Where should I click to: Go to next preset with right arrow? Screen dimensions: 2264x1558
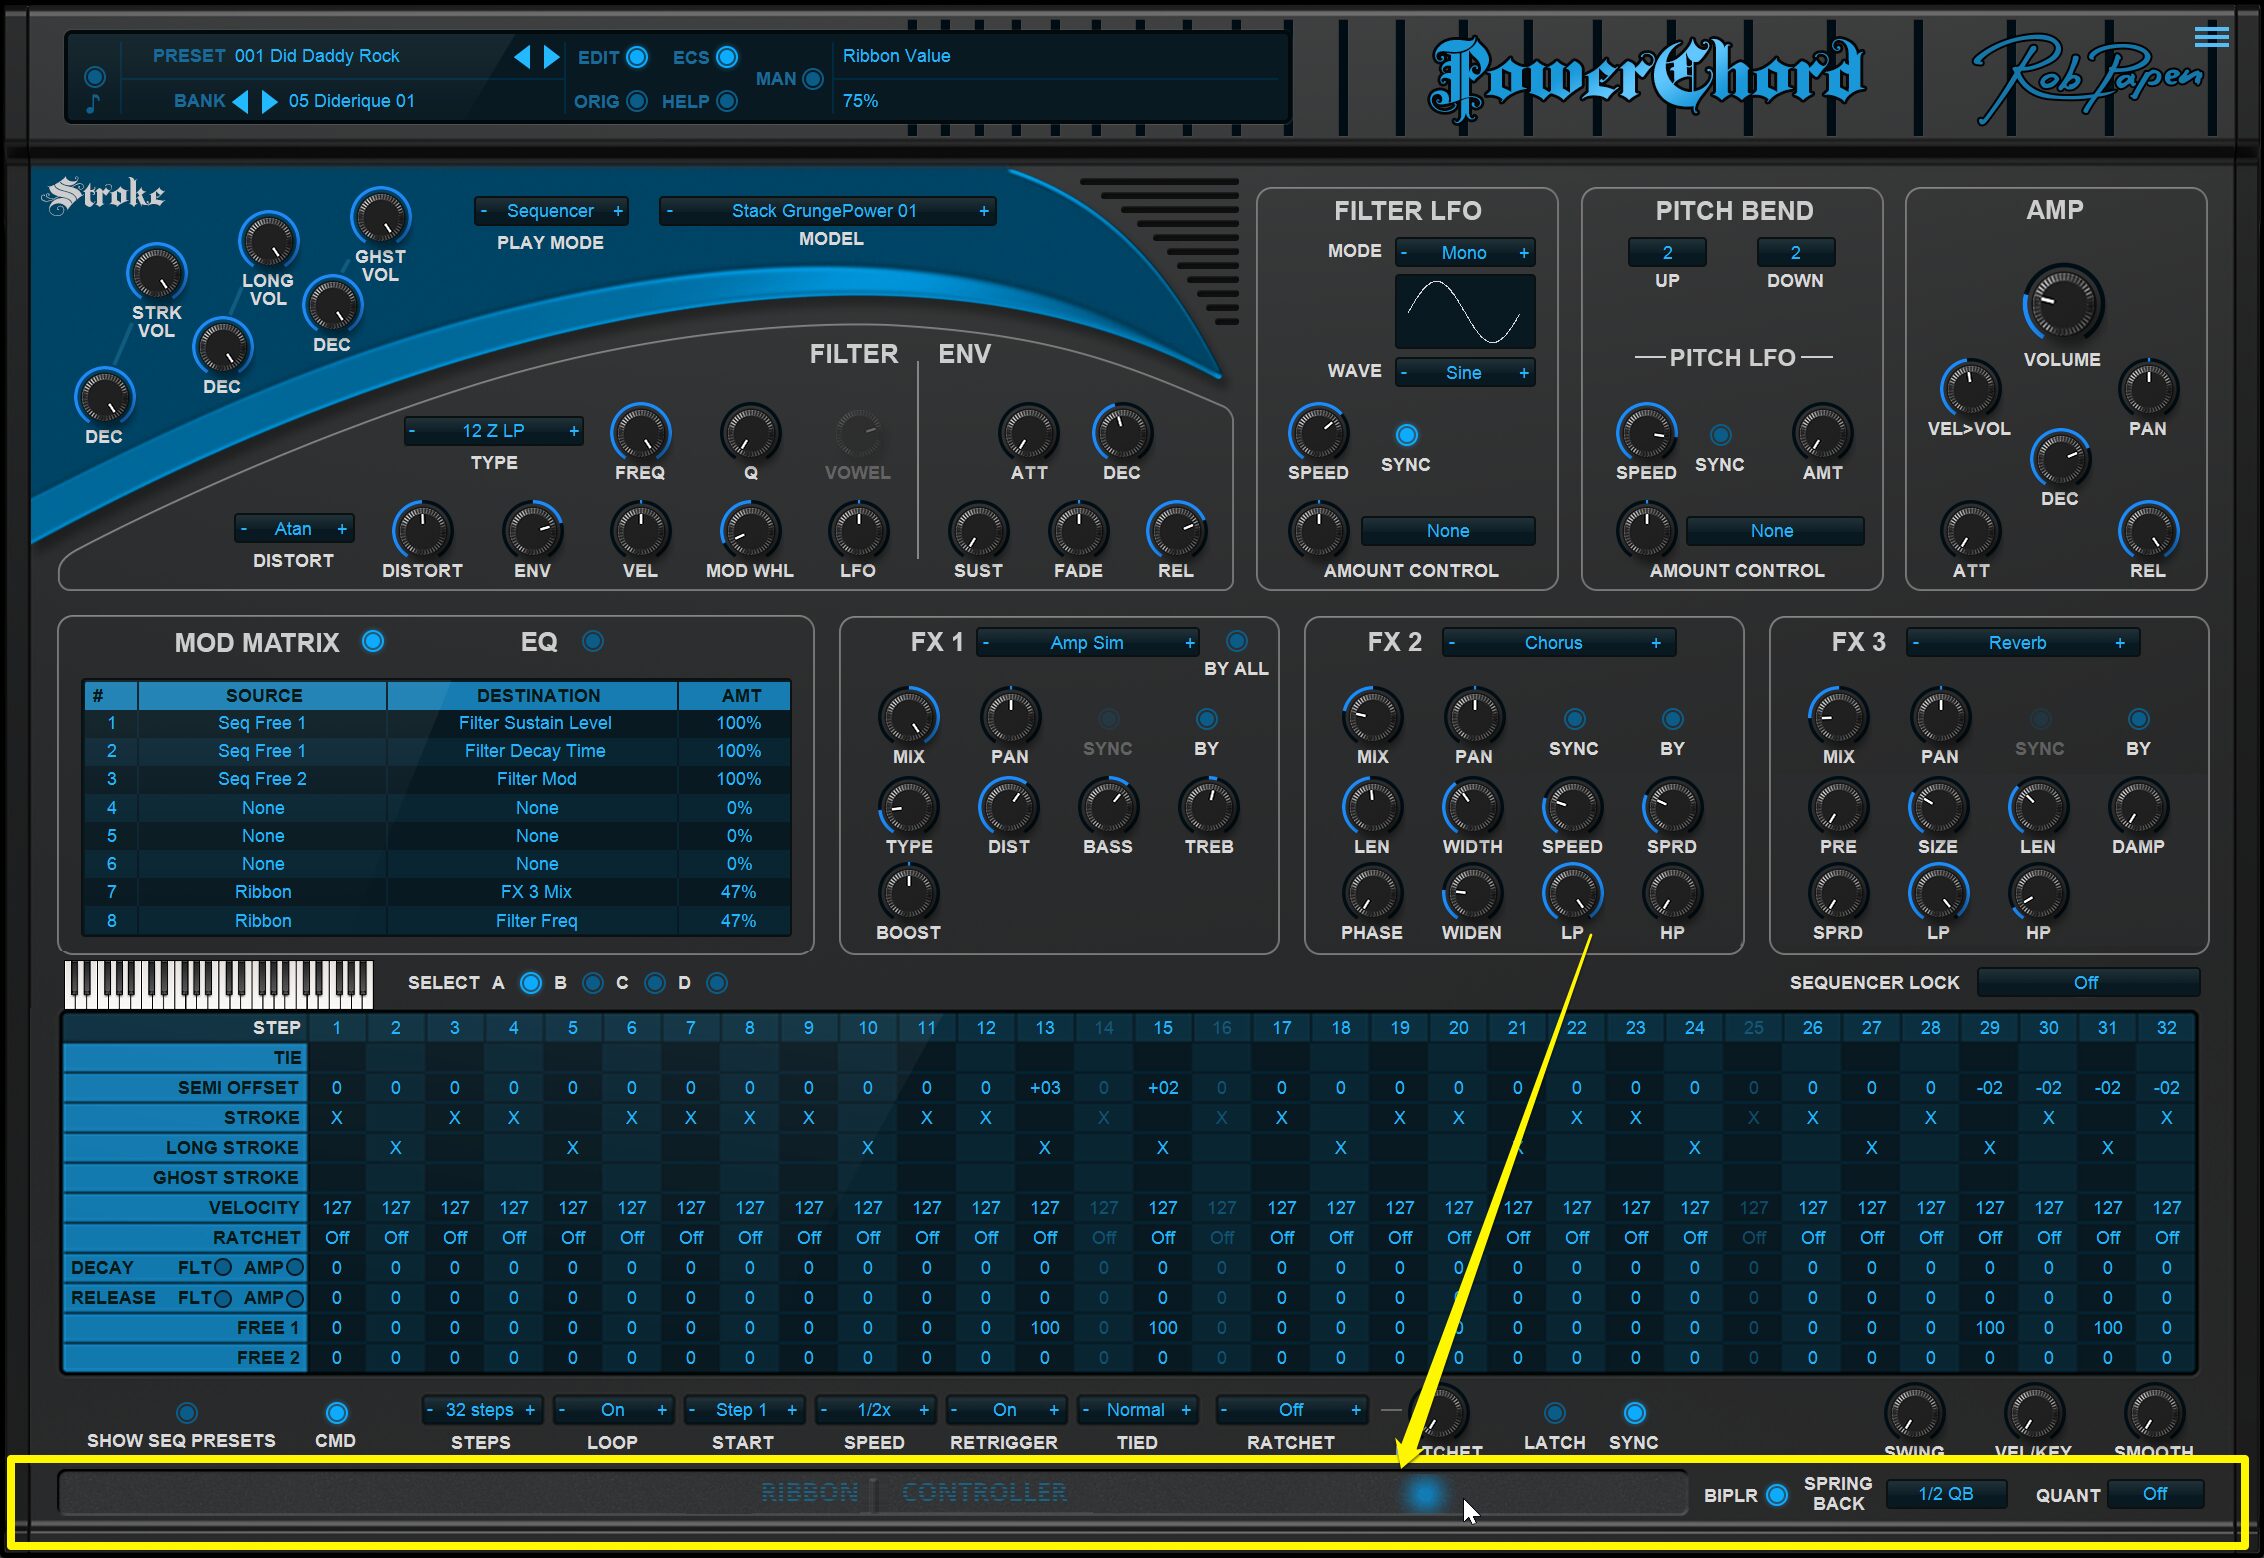click(x=551, y=57)
